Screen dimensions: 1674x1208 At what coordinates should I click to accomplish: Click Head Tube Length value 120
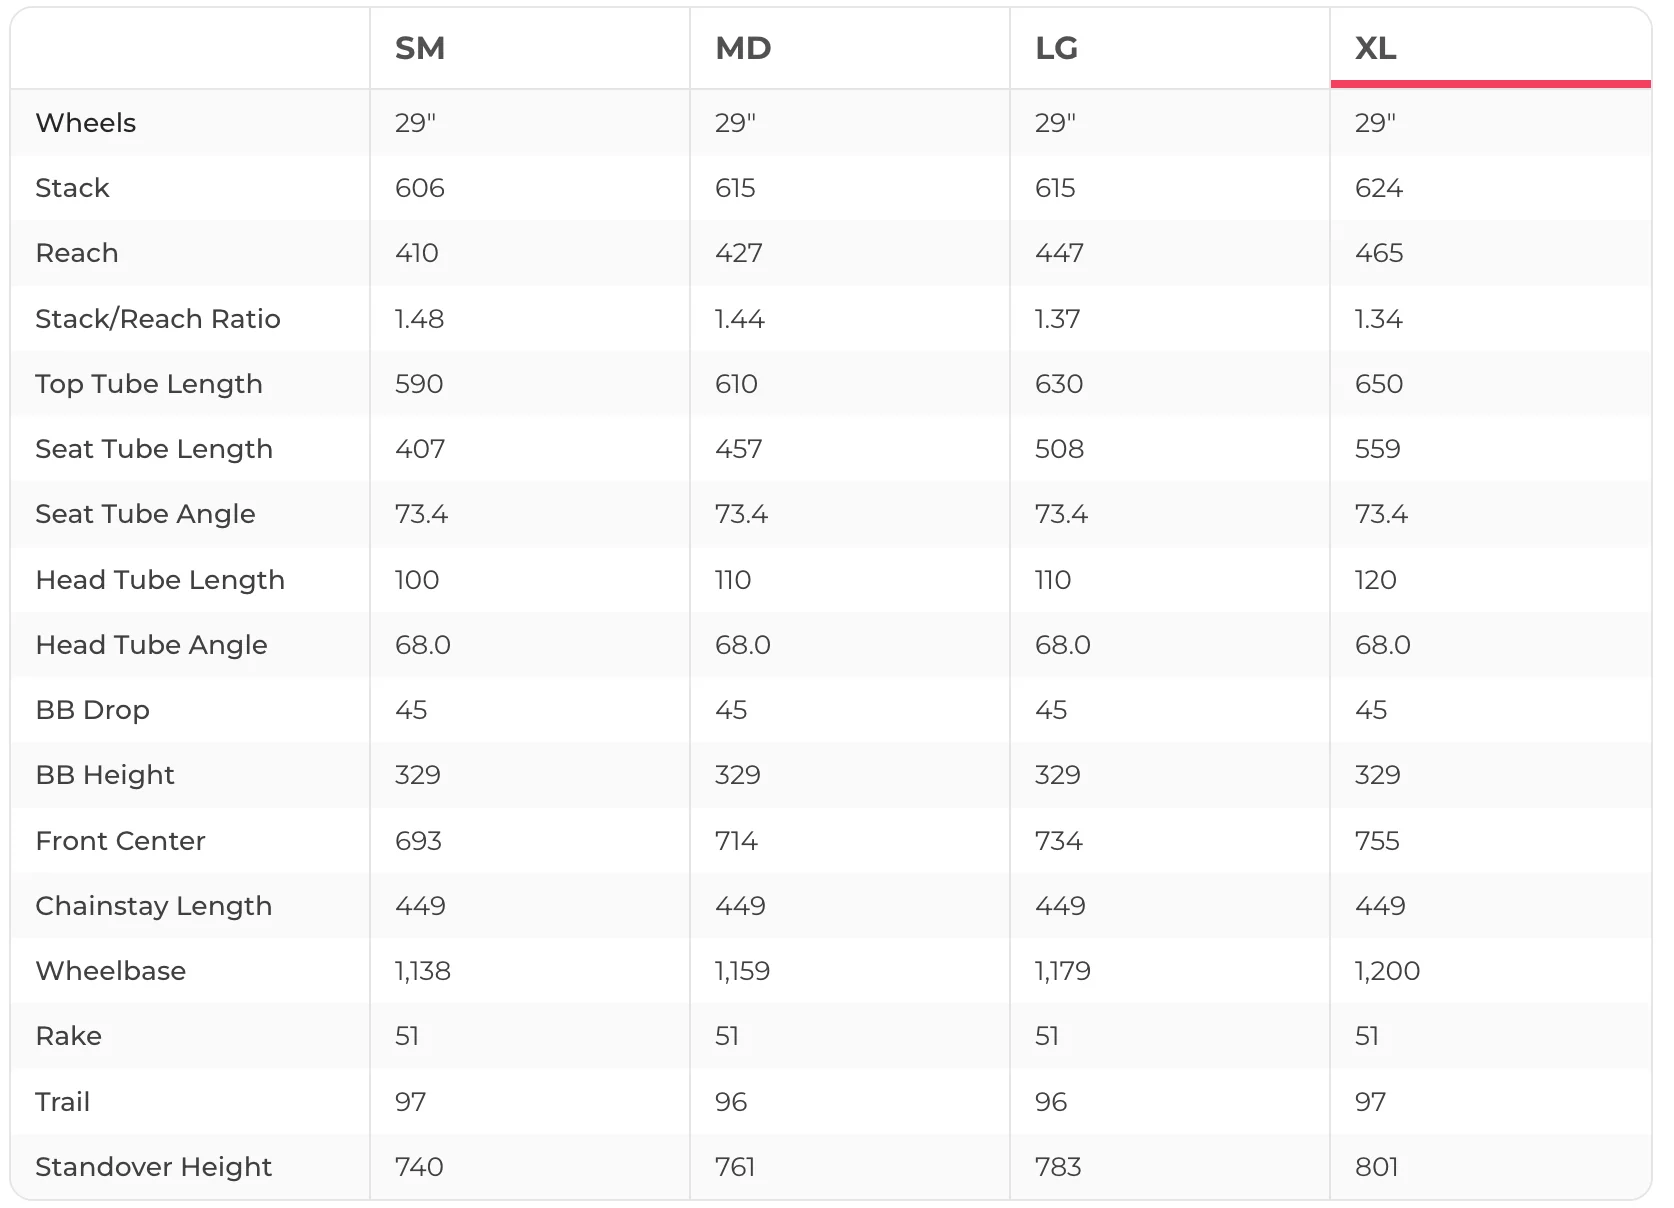(1375, 580)
